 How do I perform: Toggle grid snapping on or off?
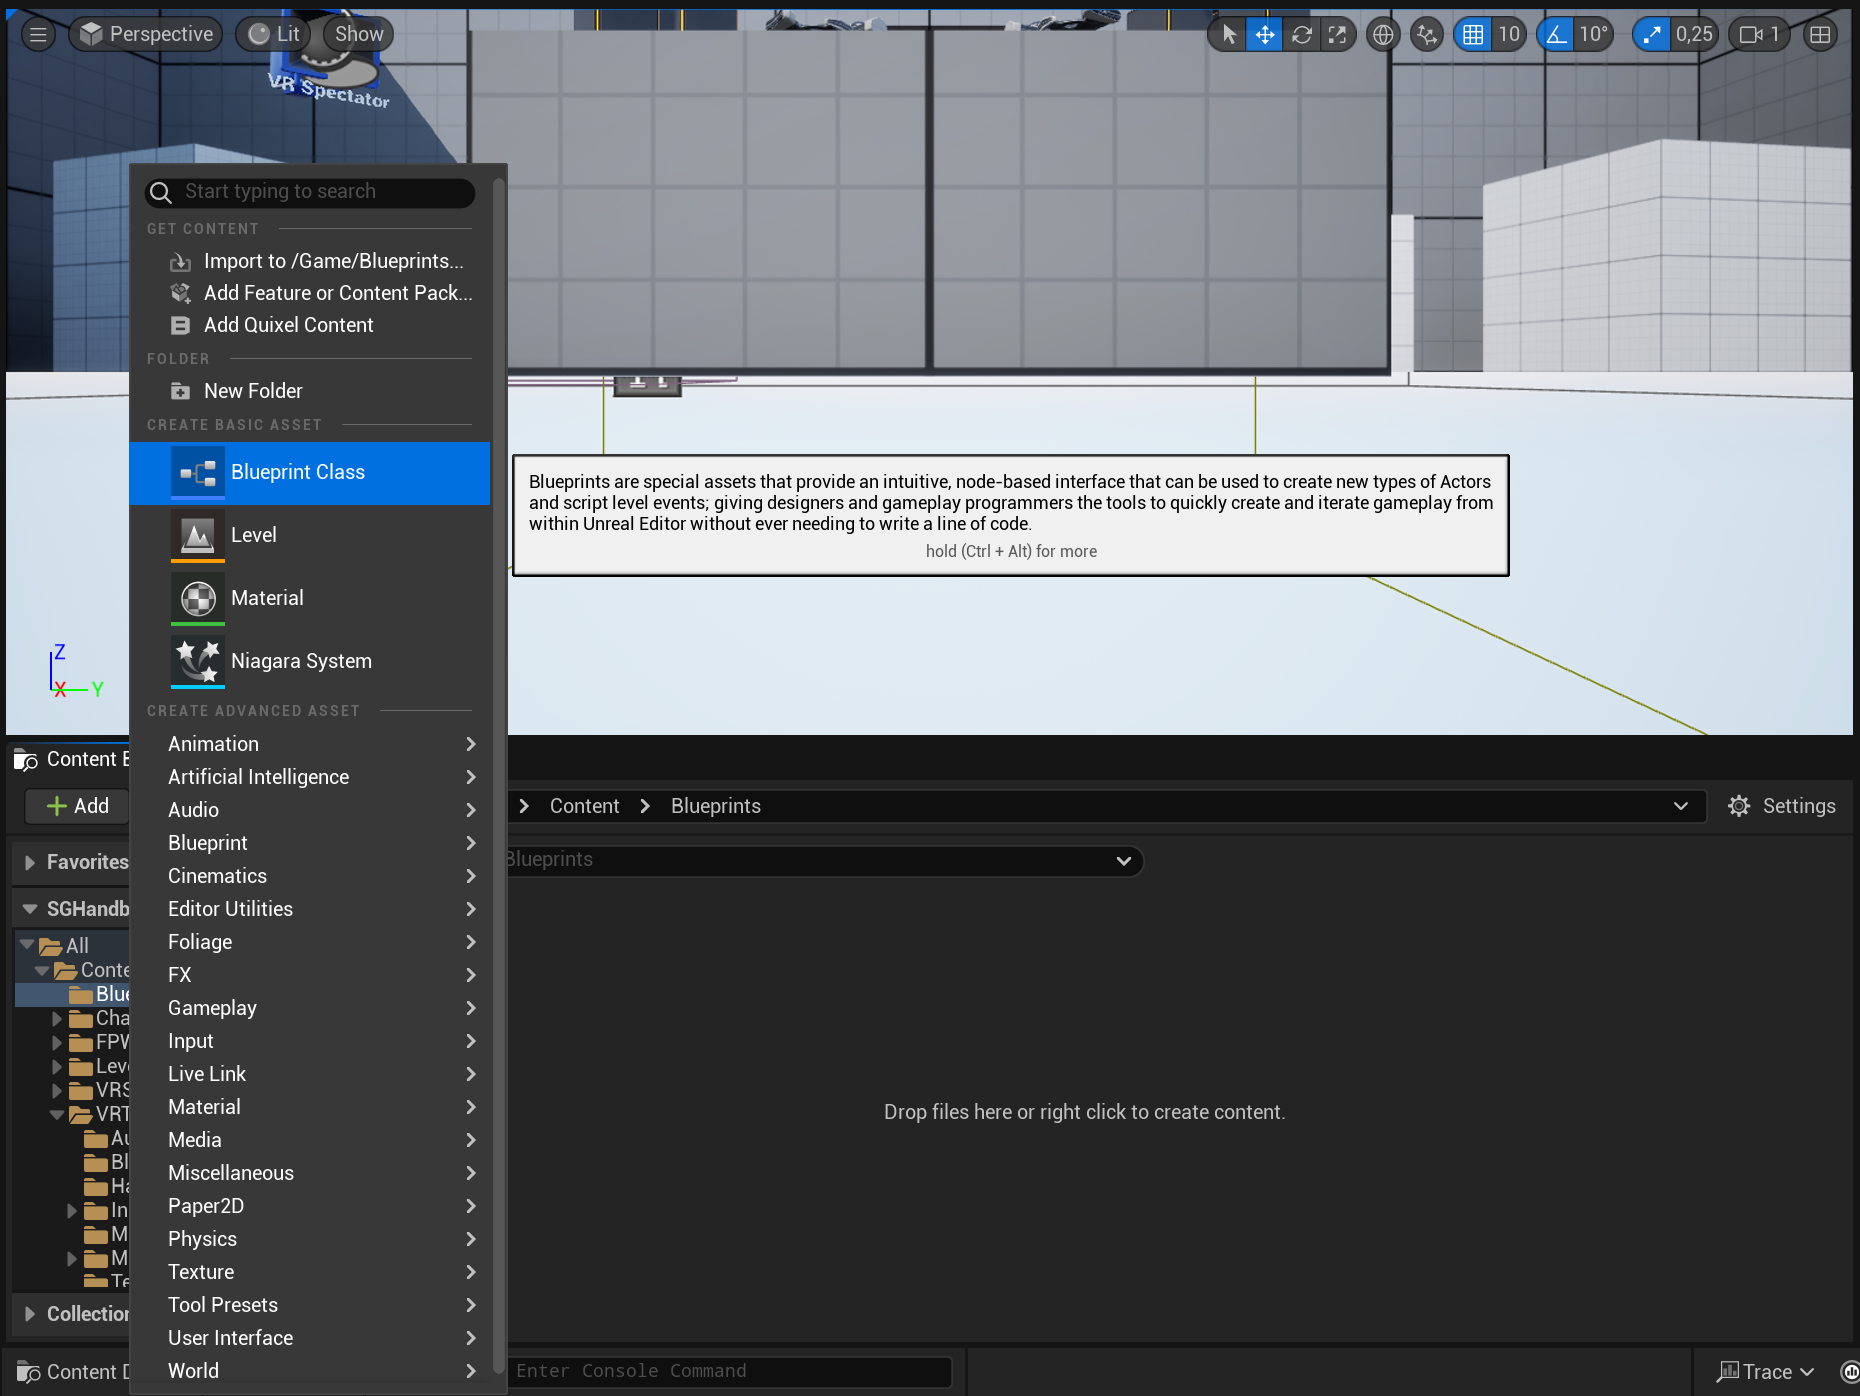[x=1472, y=33]
